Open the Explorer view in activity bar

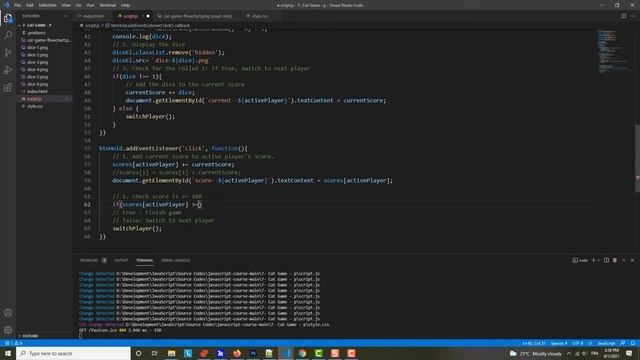pos(8,18)
